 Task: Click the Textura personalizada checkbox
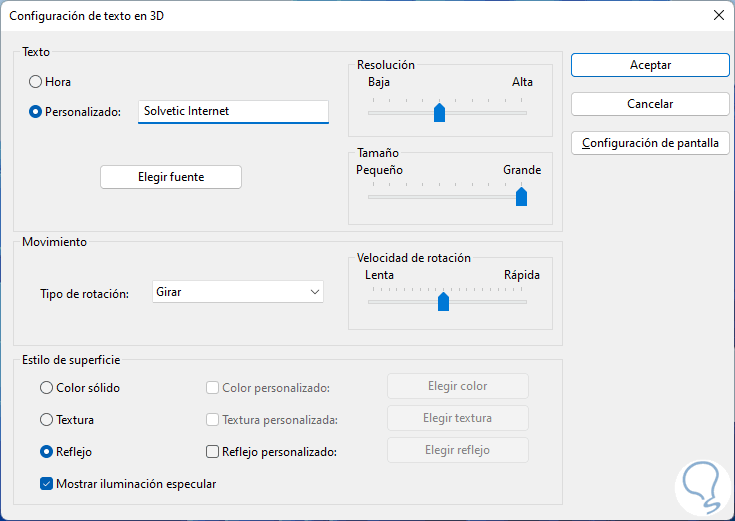point(212,420)
